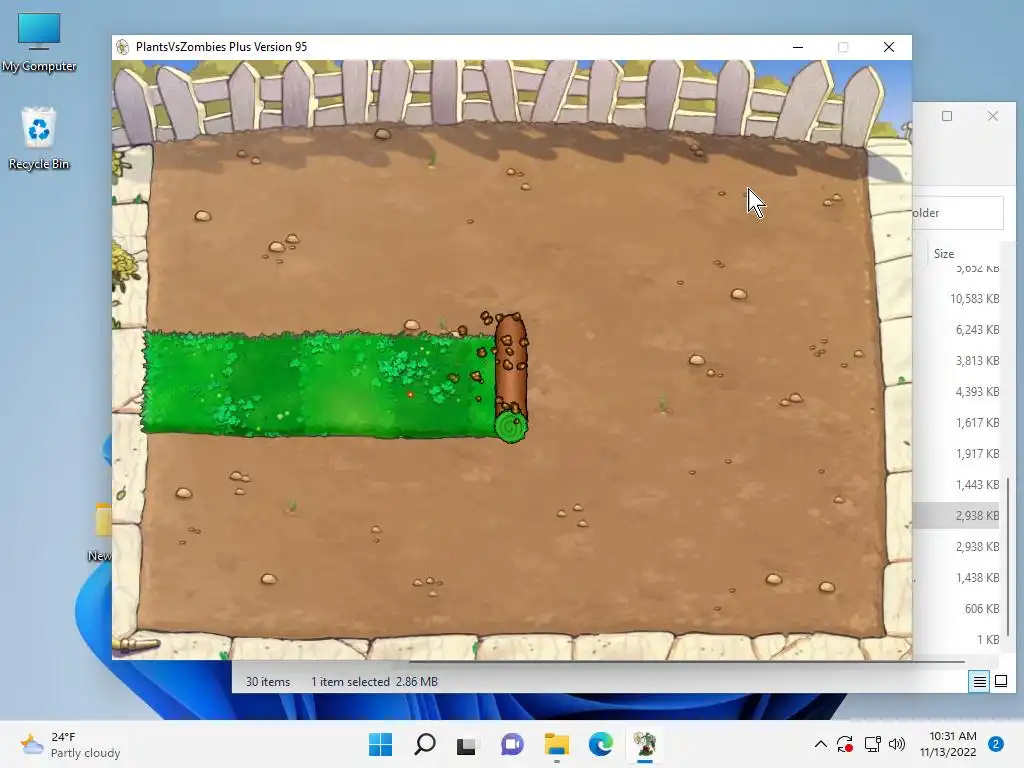This screenshot has height=768, width=1024.
Task: Click the File Explorer search field
Action: (x=957, y=213)
